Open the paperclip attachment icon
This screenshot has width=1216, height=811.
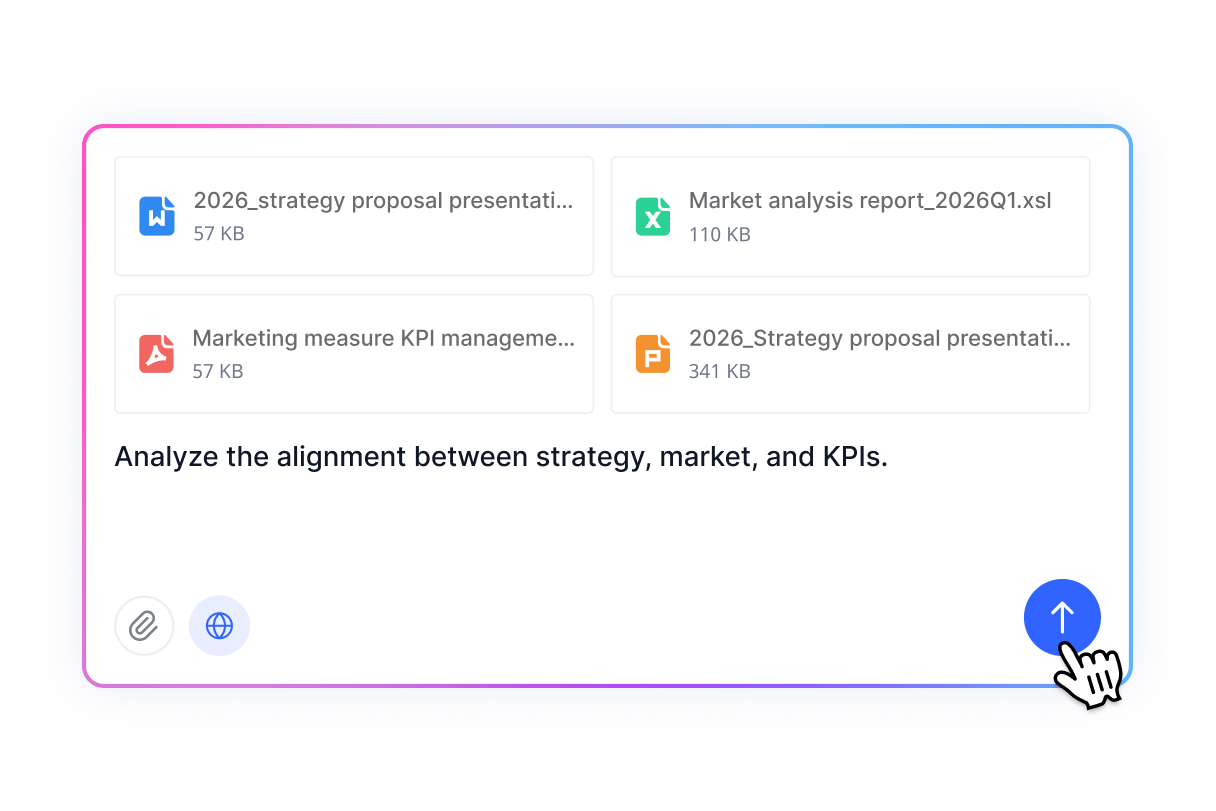pos(144,625)
